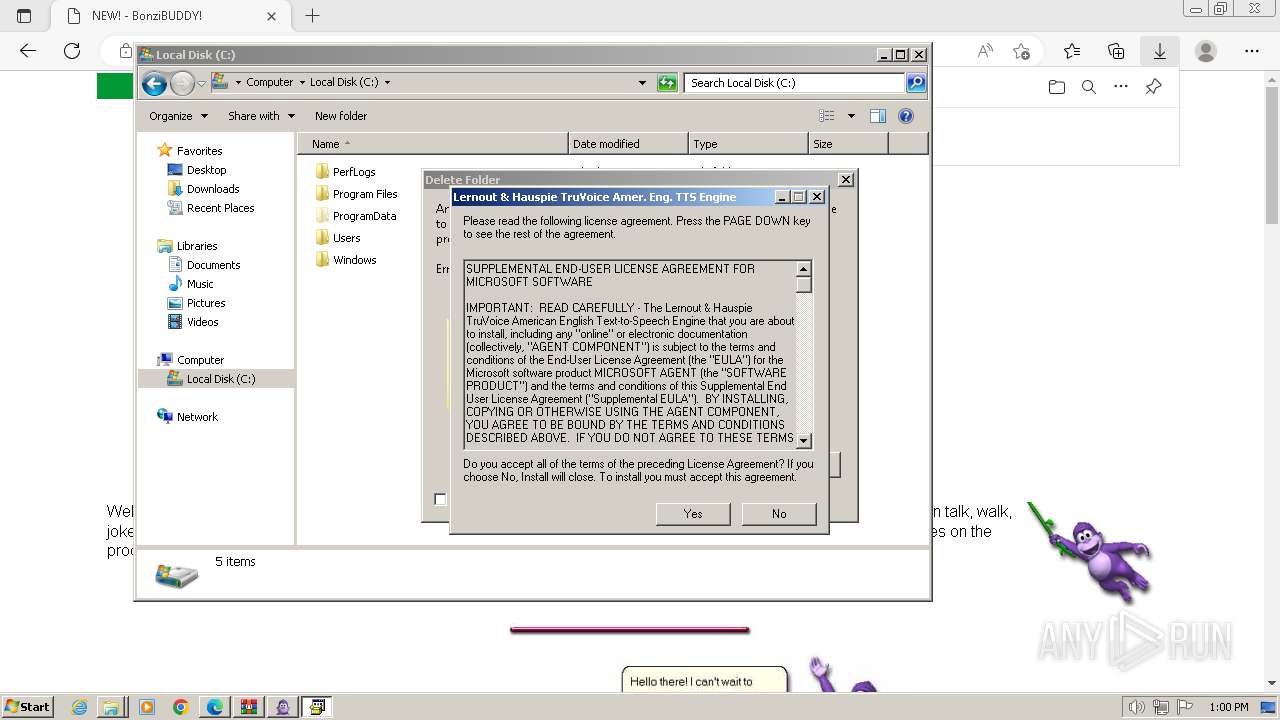Click the Explorer address refresh button
Viewport: 1280px width, 720px height.
click(667, 83)
